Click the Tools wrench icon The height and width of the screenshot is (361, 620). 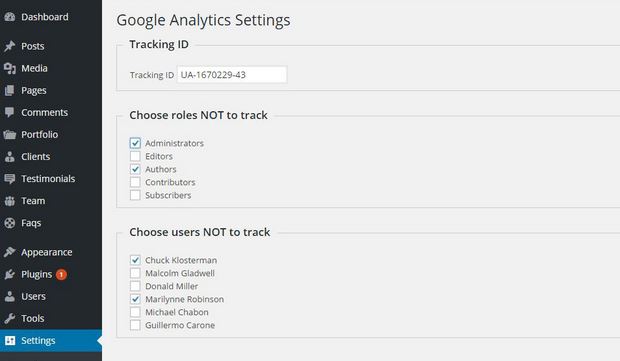[9, 318]
